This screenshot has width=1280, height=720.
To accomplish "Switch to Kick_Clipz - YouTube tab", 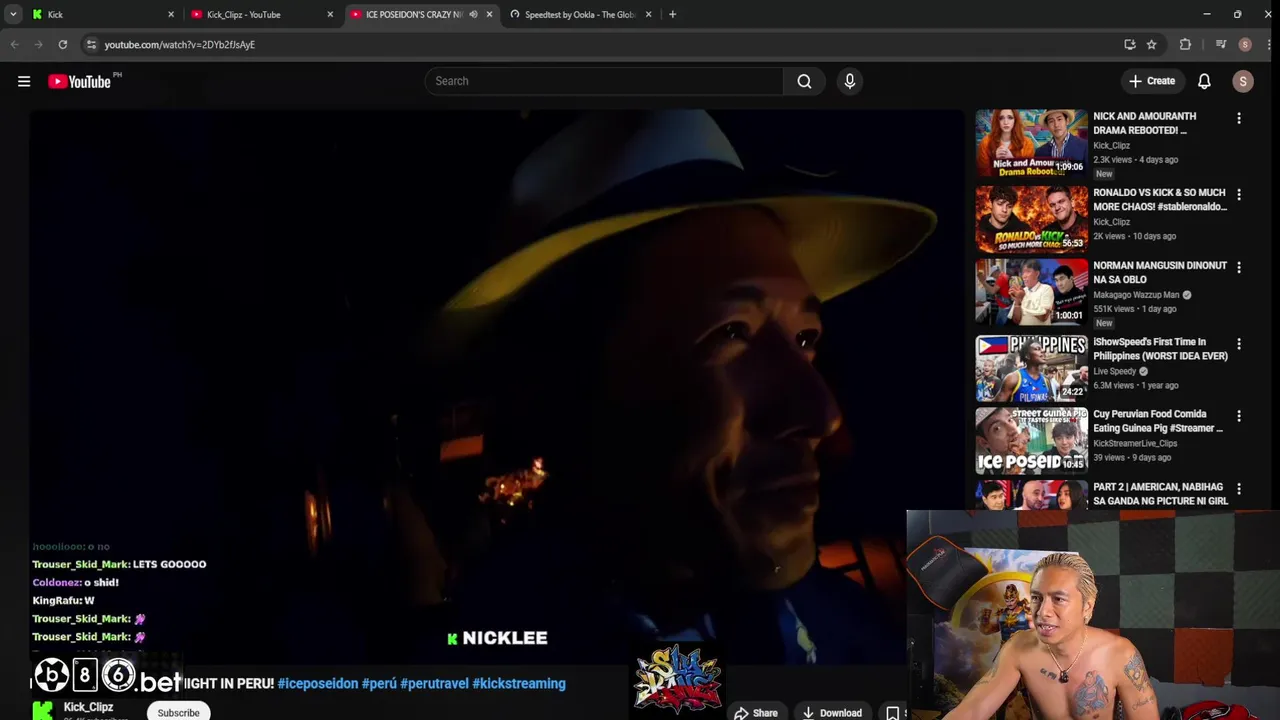I will [x=258, y=14].
